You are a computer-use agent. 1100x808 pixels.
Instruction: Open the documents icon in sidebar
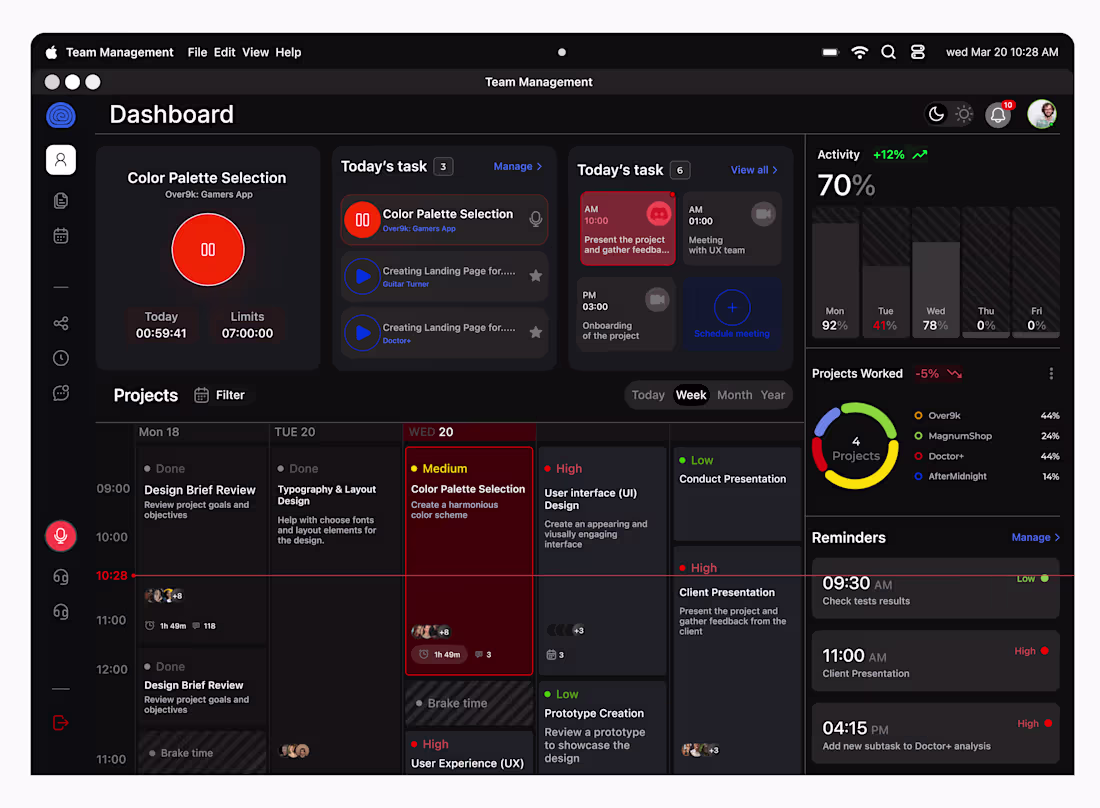pos(61,201)
